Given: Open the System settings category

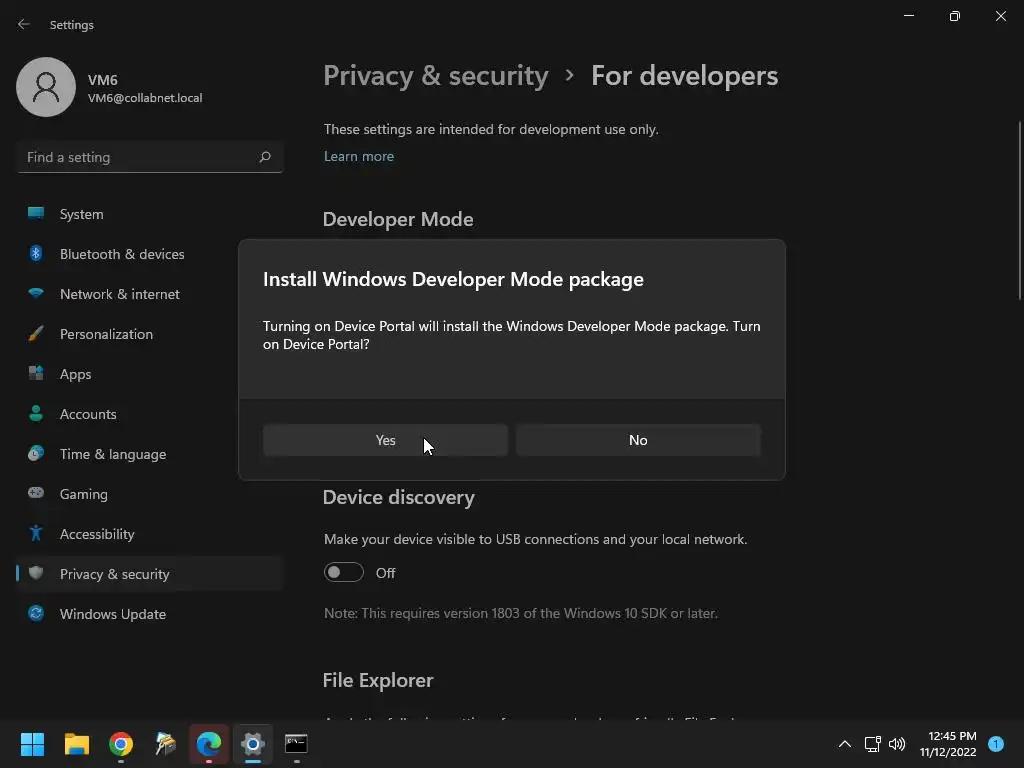Looking at the screenshot, I should [x=150, y=214].
